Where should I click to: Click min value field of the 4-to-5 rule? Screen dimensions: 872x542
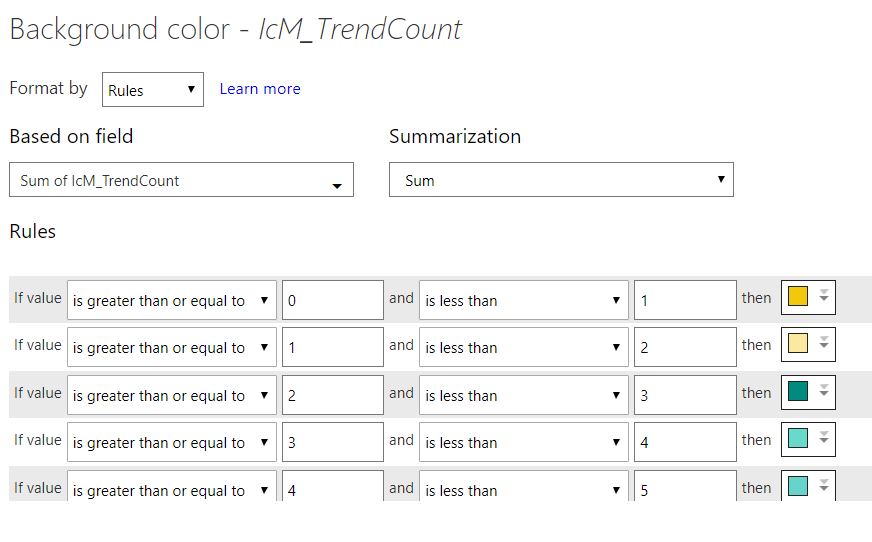click(333, 486)
